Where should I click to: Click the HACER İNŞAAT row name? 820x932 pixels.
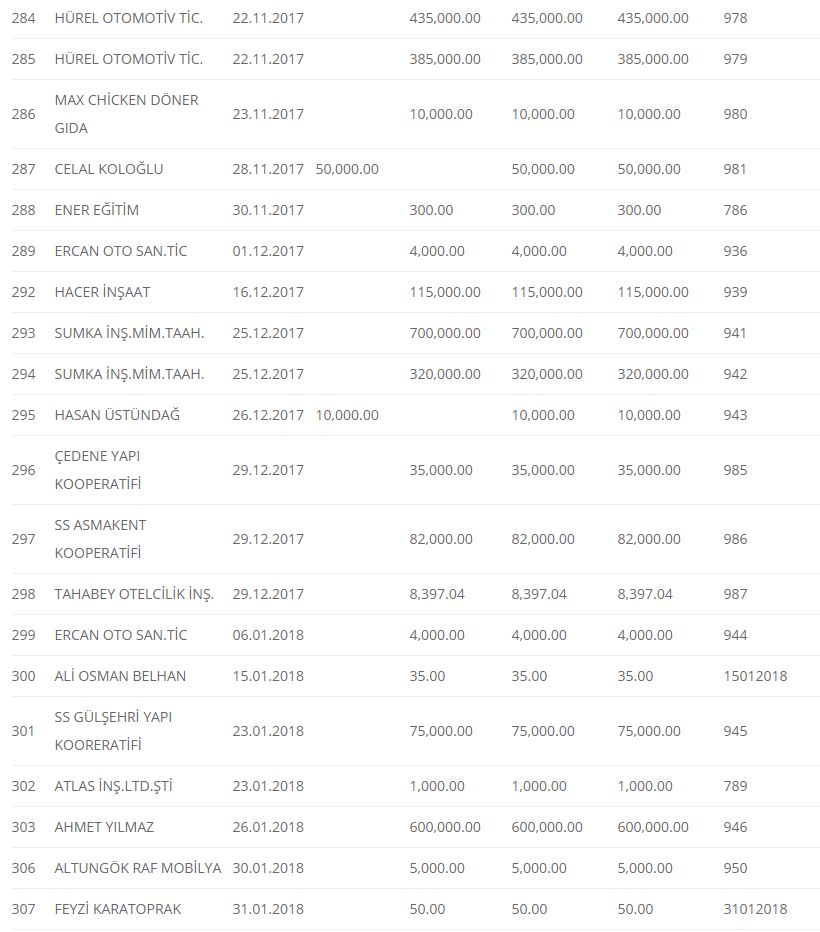tap(102, 292)
